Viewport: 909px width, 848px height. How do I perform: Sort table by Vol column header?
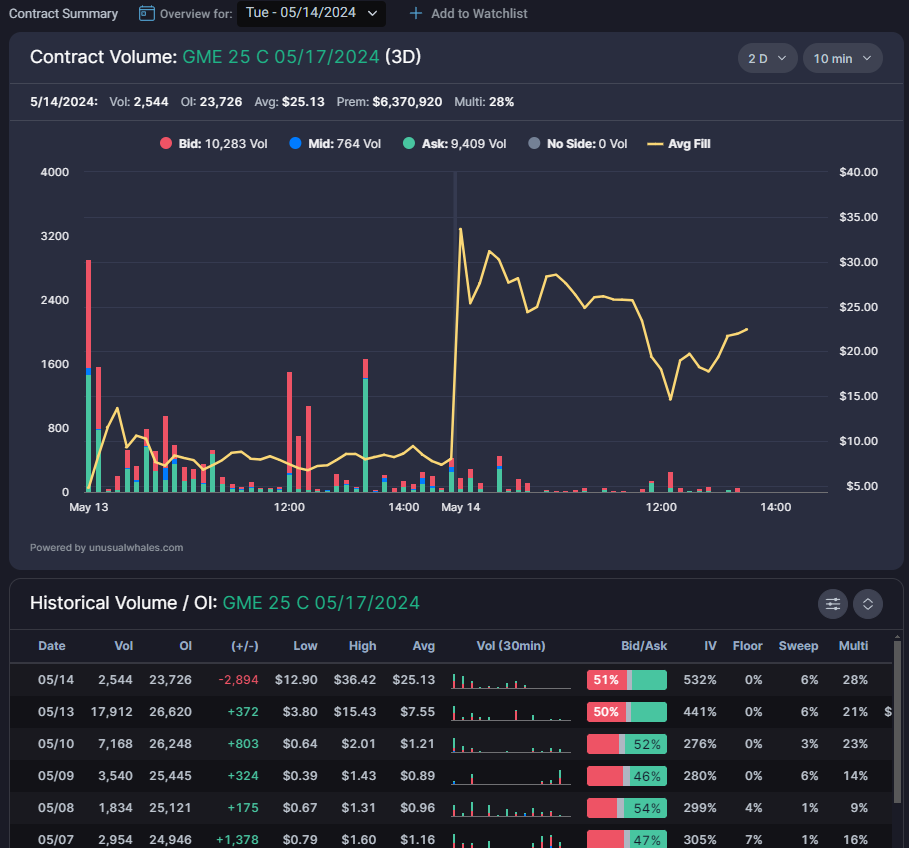123,646
